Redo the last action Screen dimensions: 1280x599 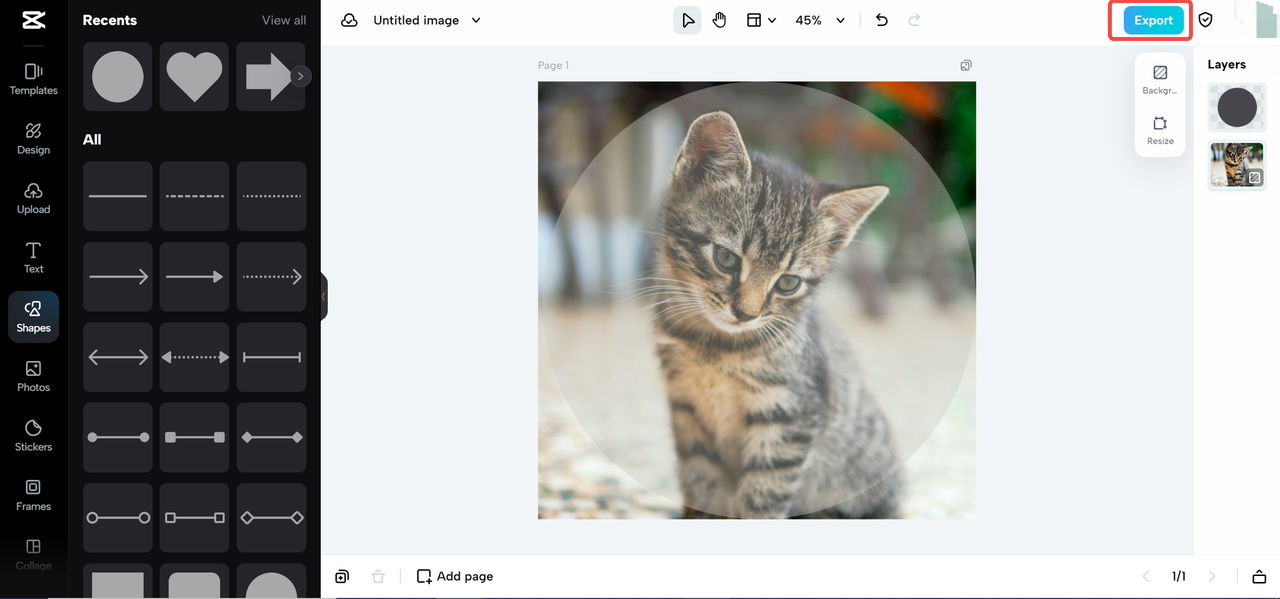coord(913,20)
